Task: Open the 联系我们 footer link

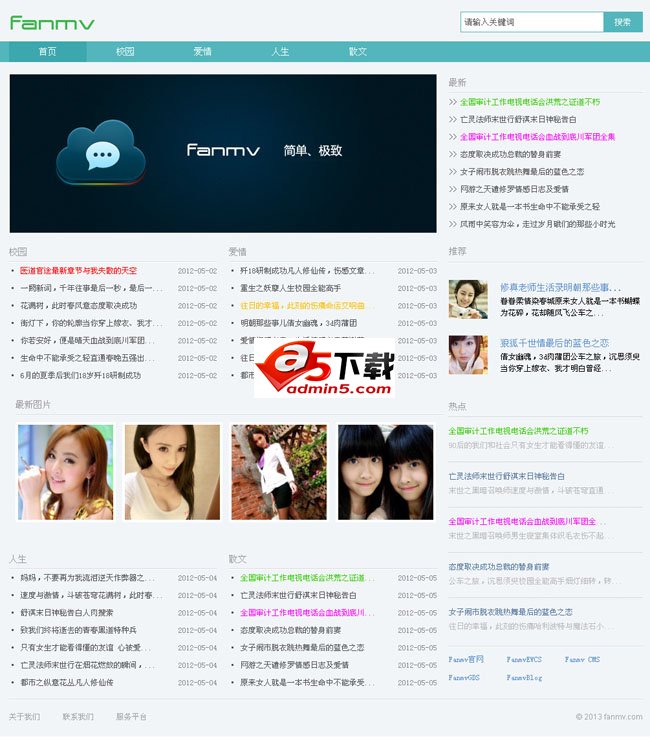Action: [78, 716]
